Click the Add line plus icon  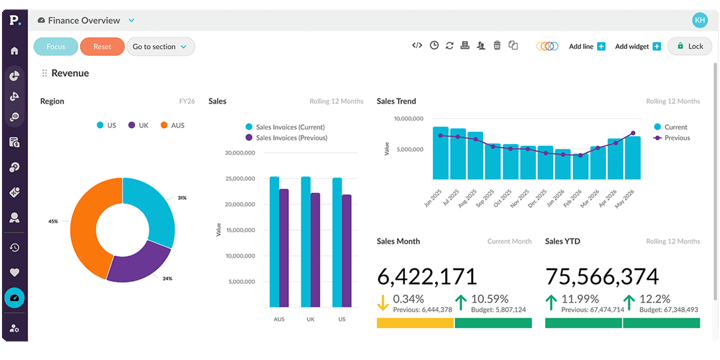[x=601, y=46]
